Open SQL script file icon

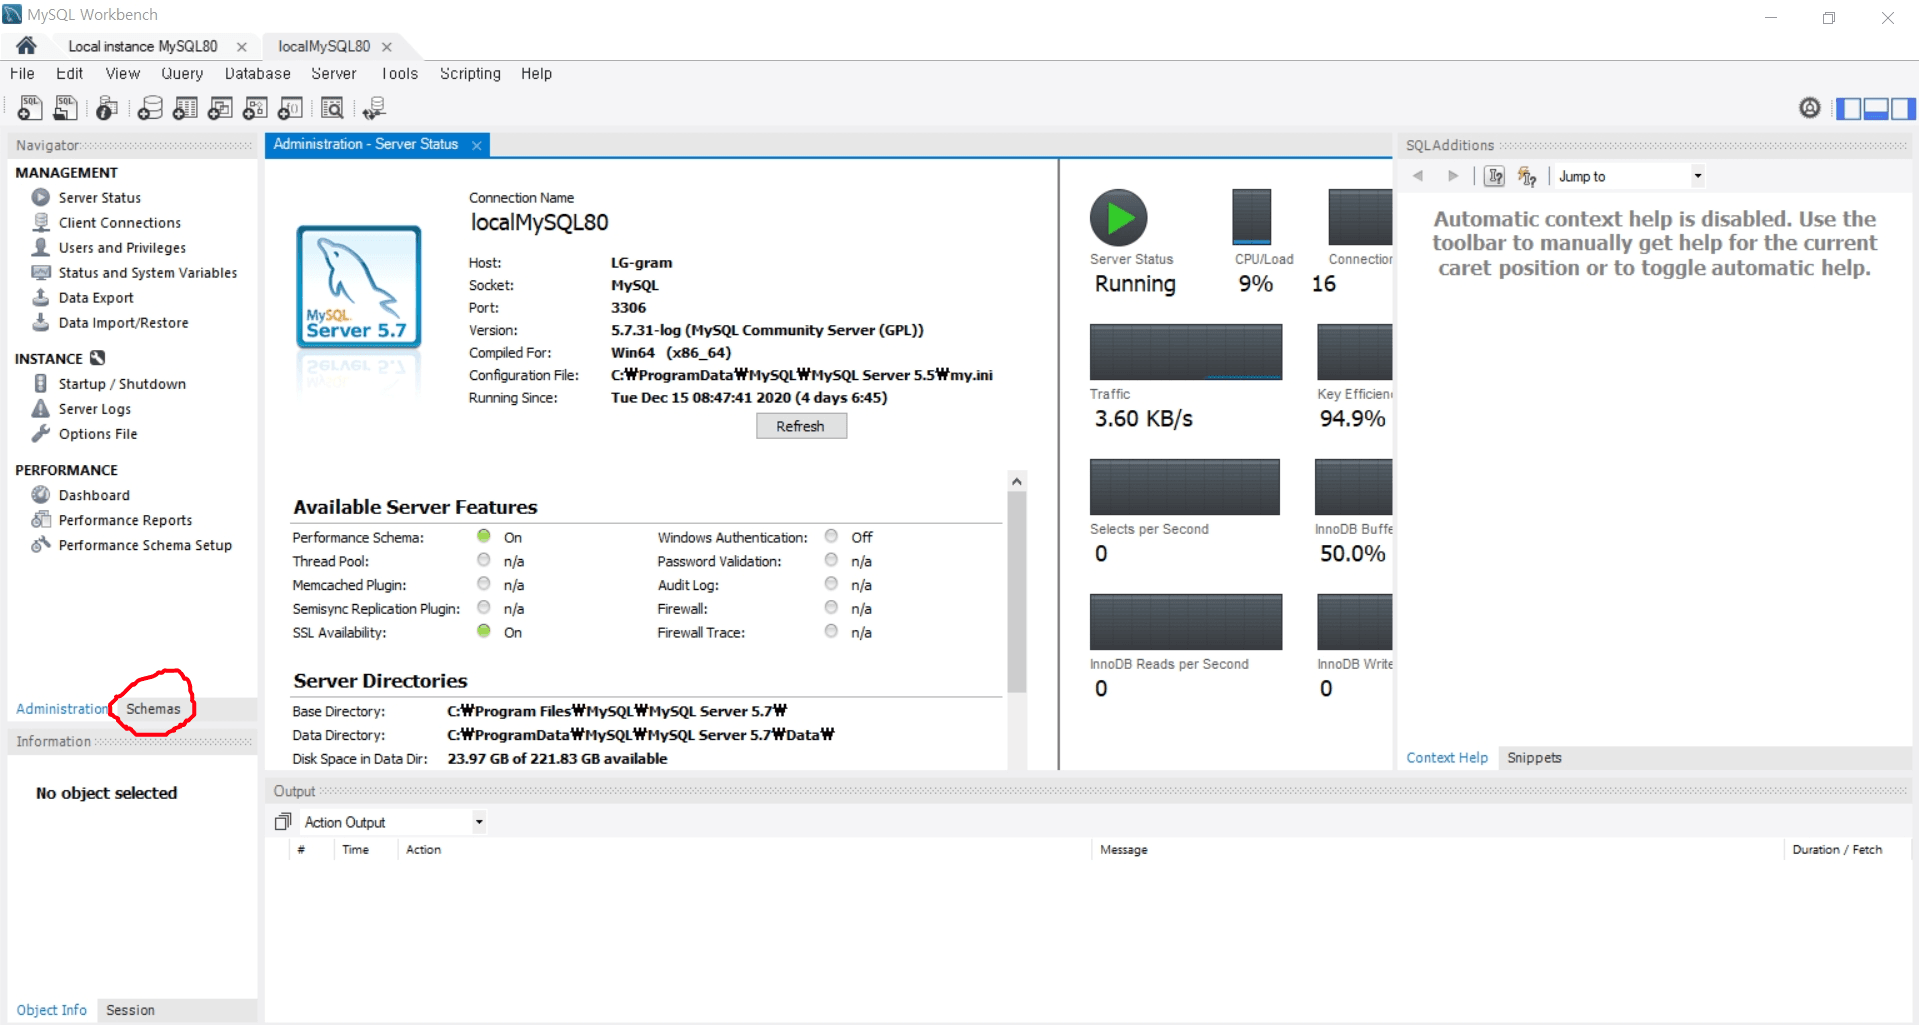coord(66,108)
